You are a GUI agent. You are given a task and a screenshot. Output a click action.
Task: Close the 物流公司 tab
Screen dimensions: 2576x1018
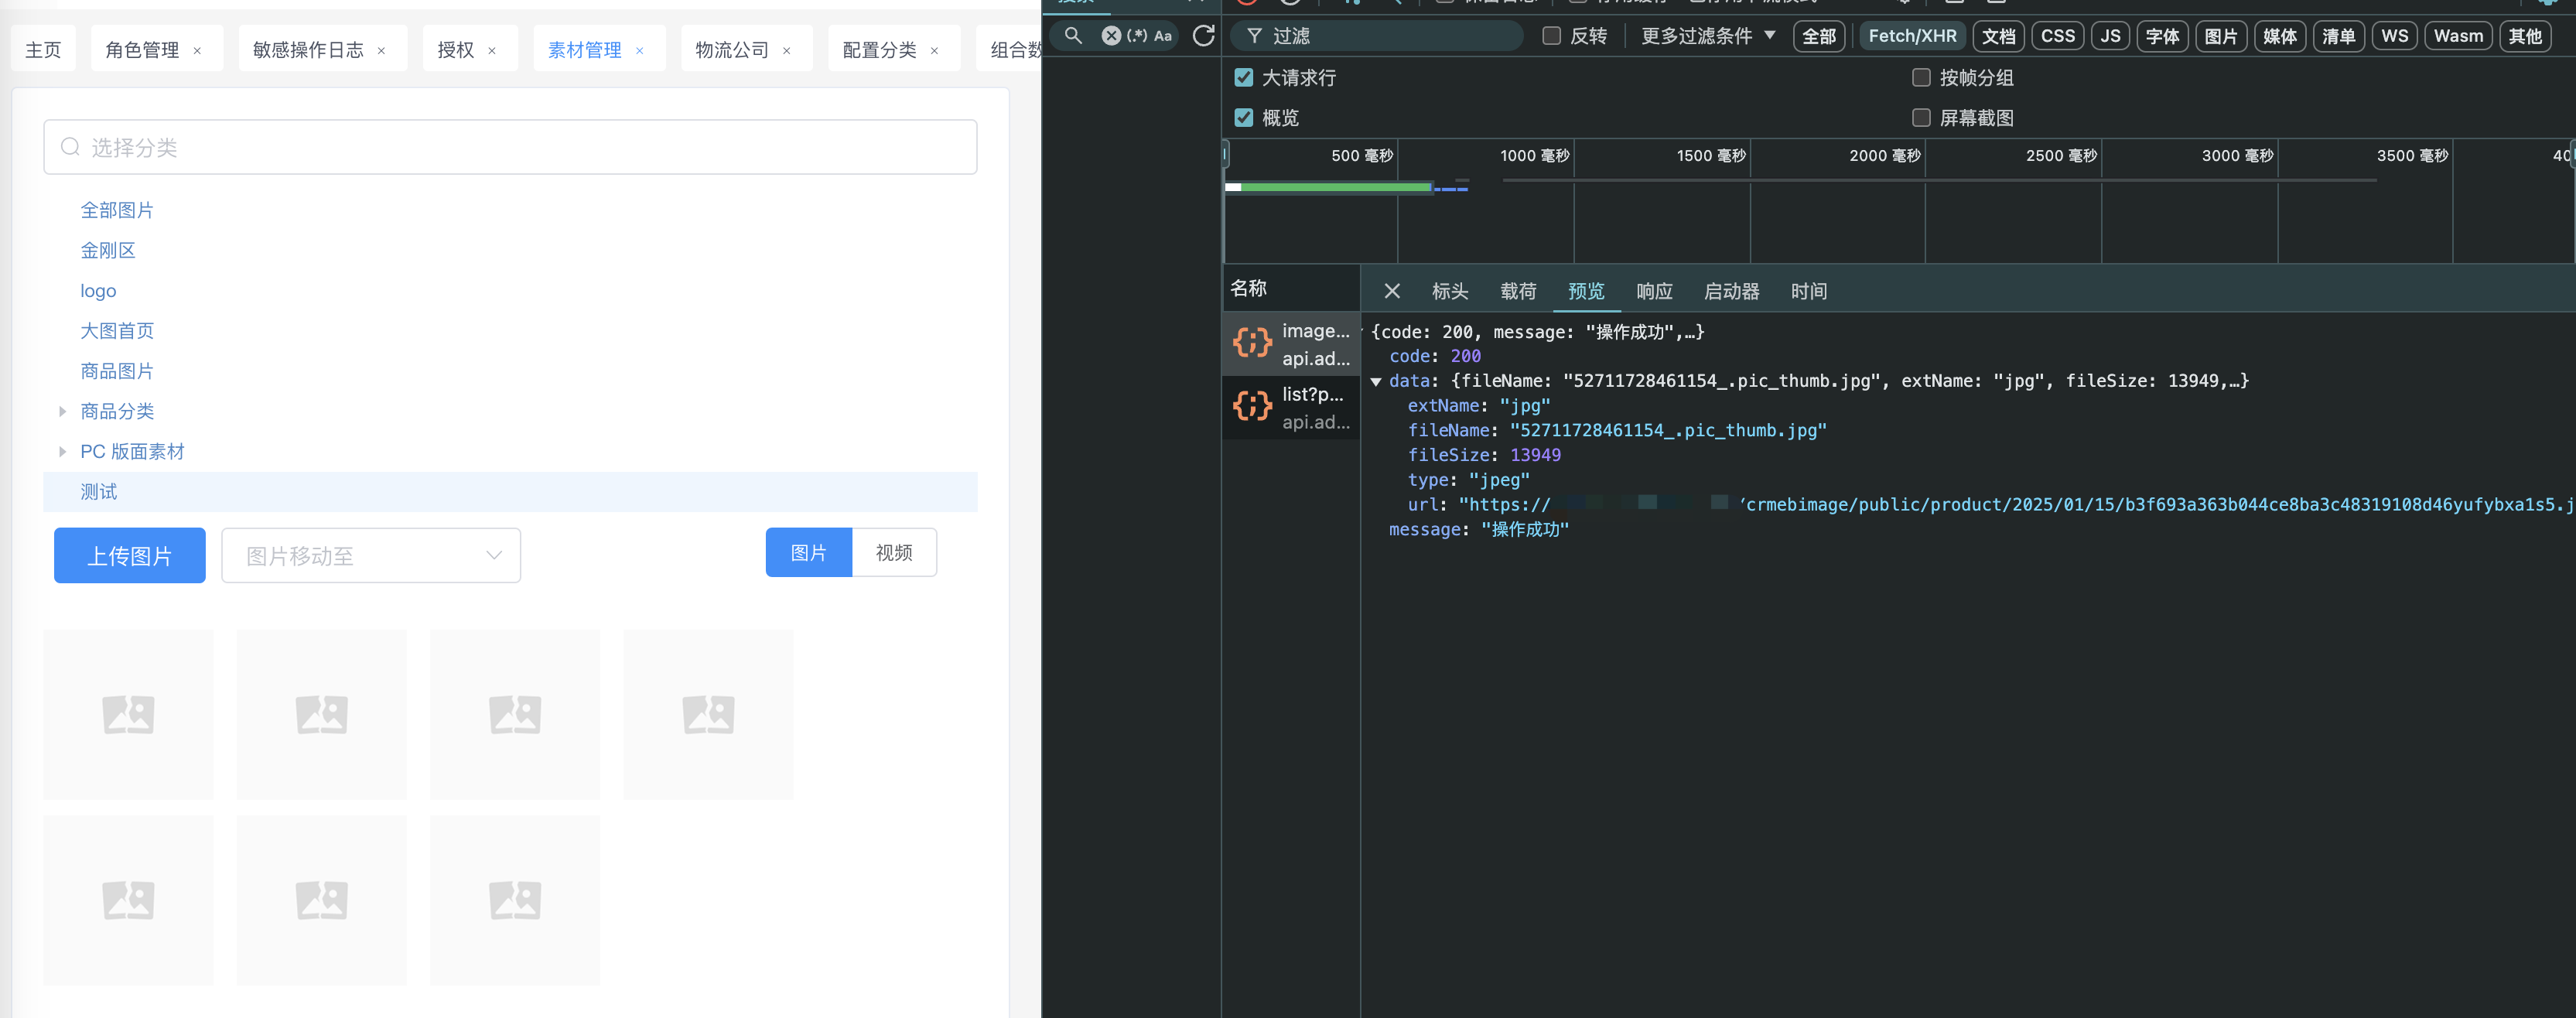pyautogui.click(x=787, y=51)
